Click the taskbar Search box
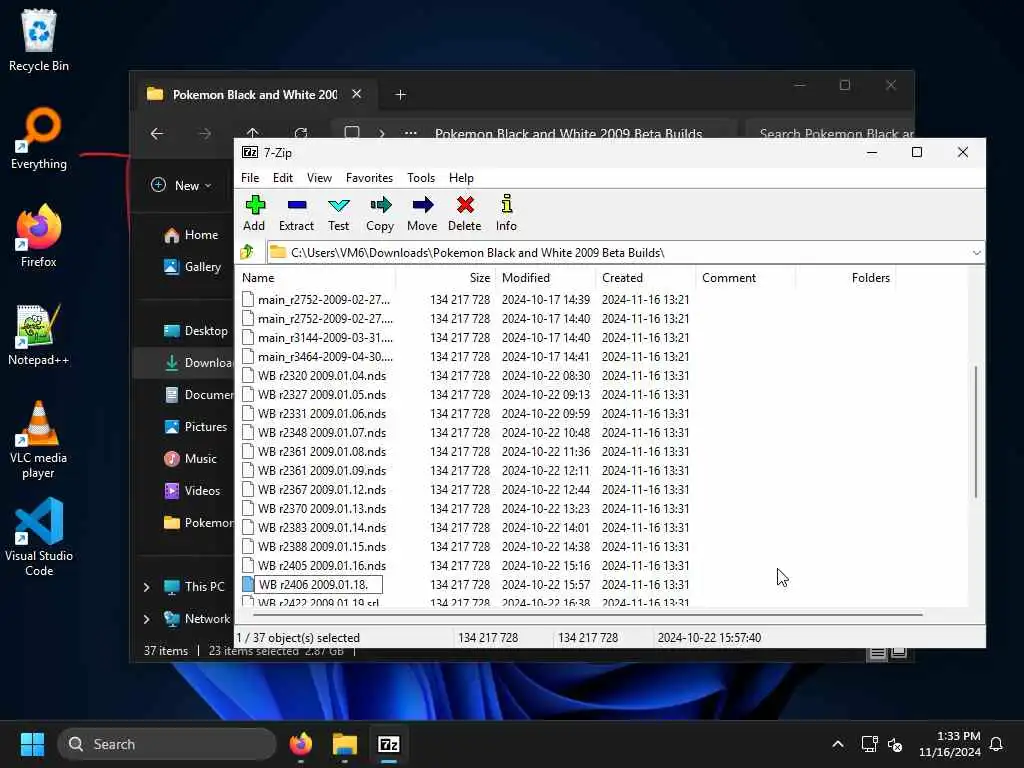The width and height of the screenshot is (1024, 768). pos(167,744)
